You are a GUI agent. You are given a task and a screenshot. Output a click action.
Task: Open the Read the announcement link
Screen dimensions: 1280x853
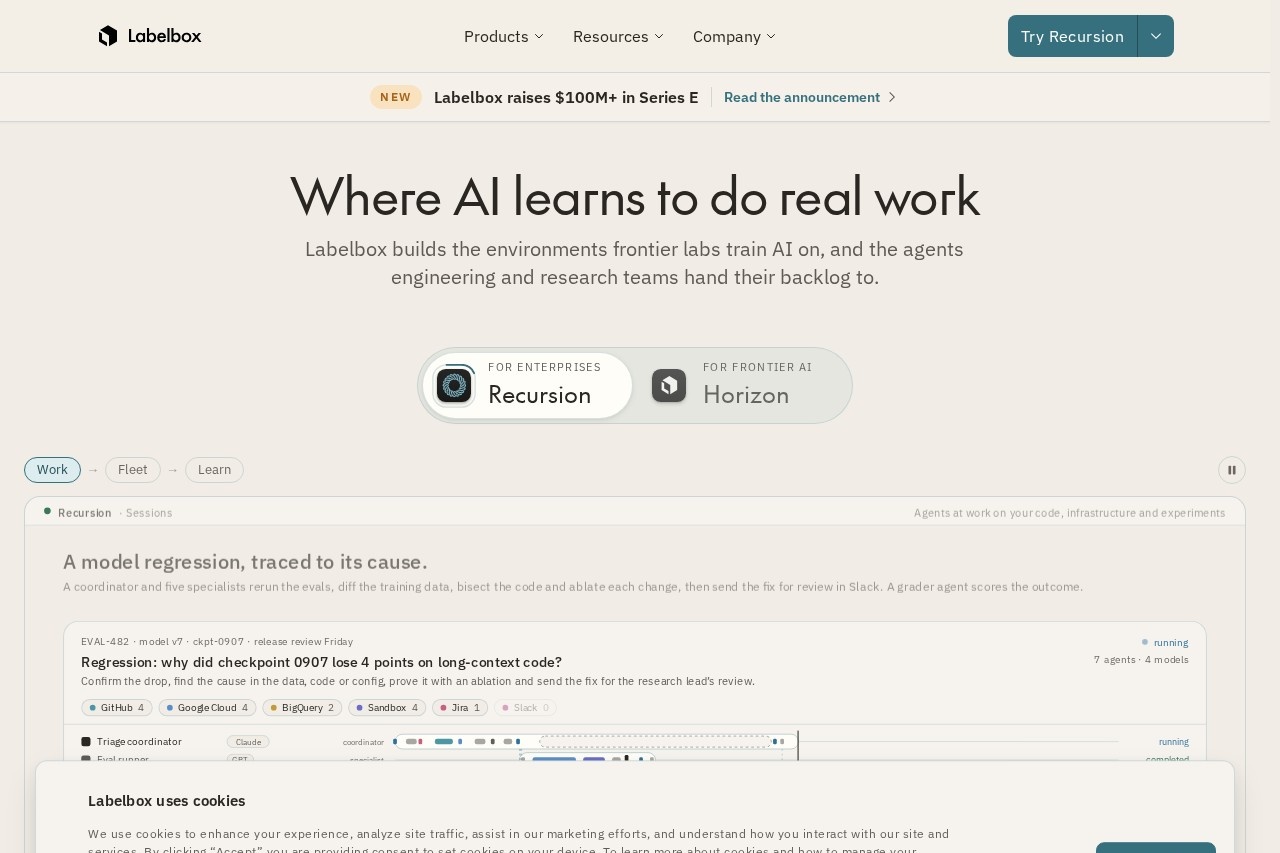(x=810, y=97)
